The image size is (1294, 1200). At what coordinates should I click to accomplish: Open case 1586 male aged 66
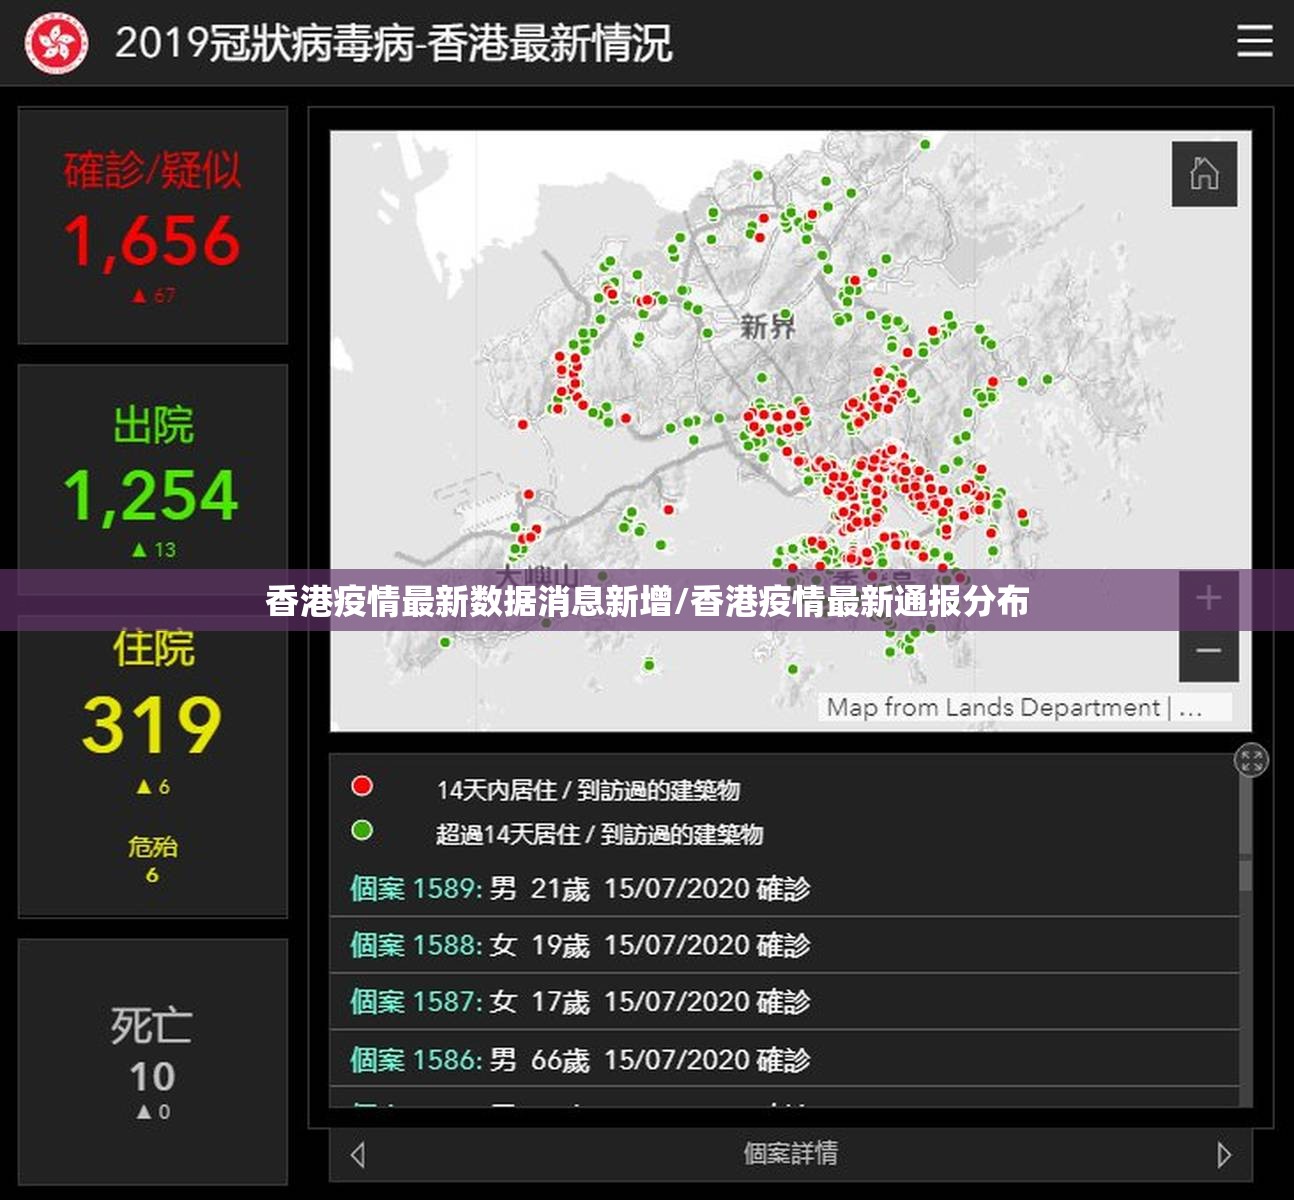point(580,1059)
